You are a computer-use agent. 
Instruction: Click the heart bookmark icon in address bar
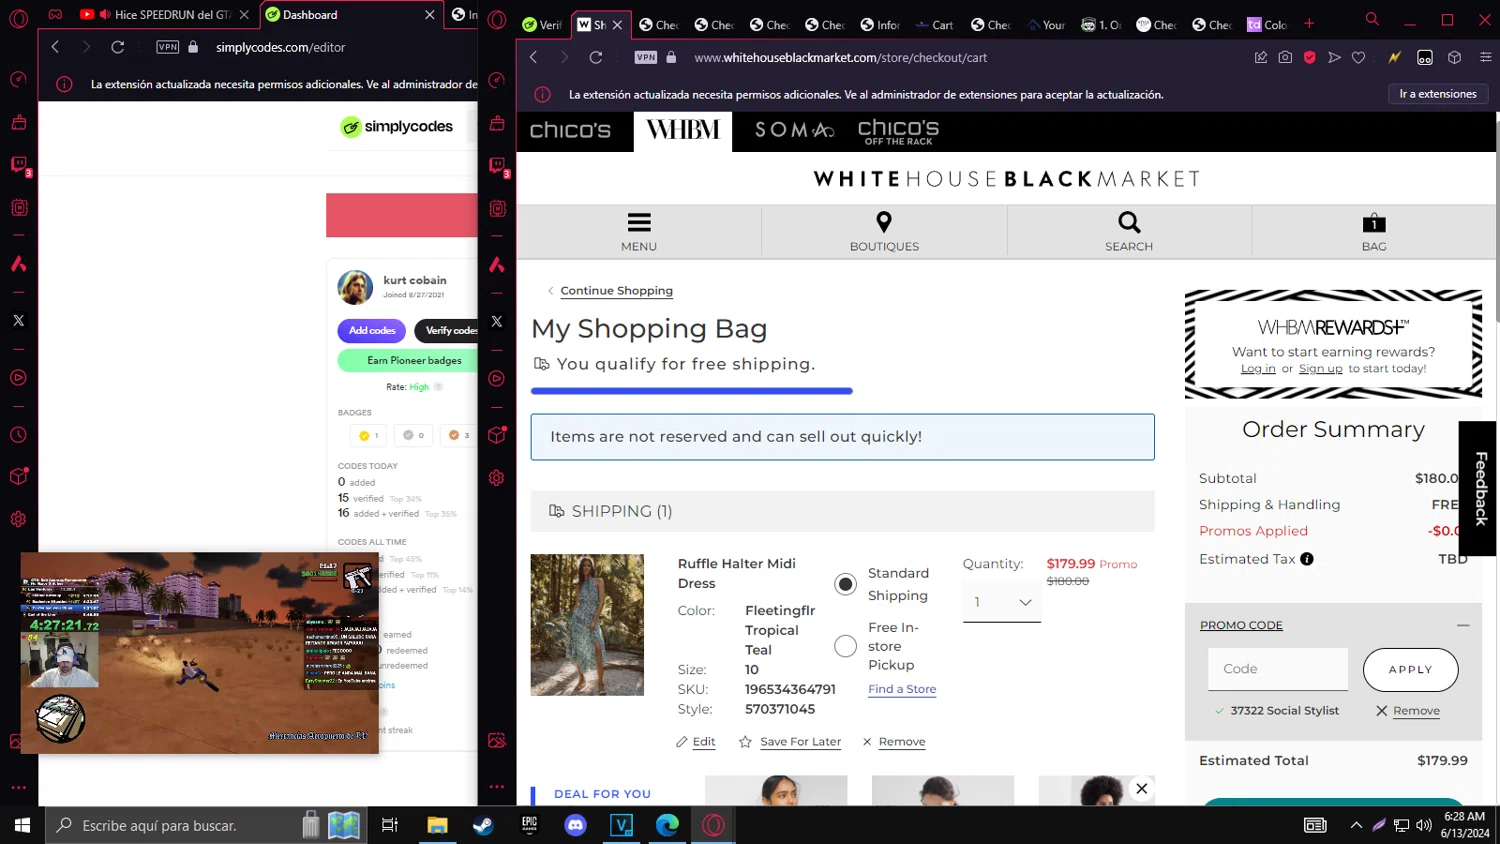1358,58
